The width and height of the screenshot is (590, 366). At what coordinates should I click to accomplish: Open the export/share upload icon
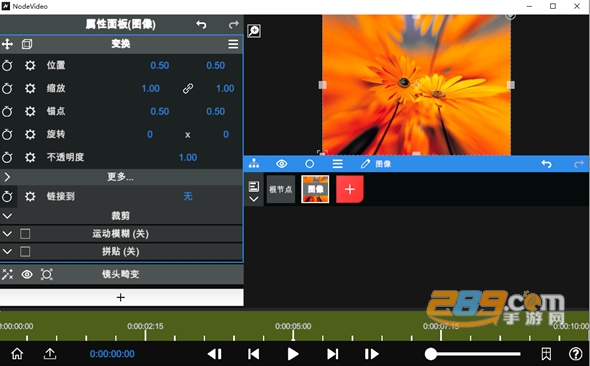[50, 354]
